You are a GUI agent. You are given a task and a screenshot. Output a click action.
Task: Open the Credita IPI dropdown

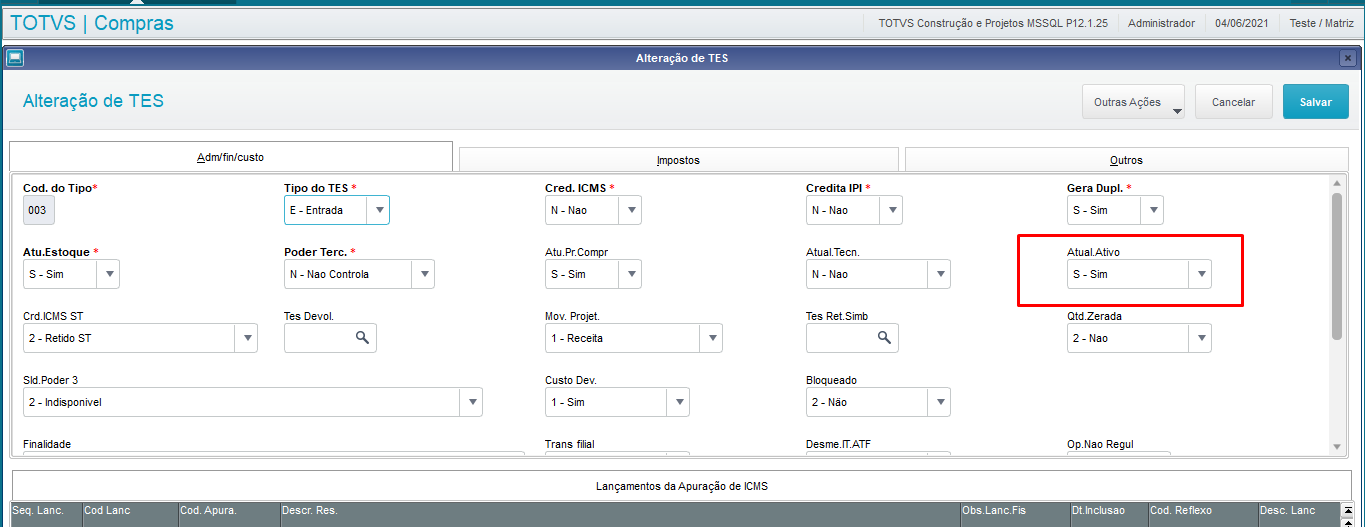point(891,210)
